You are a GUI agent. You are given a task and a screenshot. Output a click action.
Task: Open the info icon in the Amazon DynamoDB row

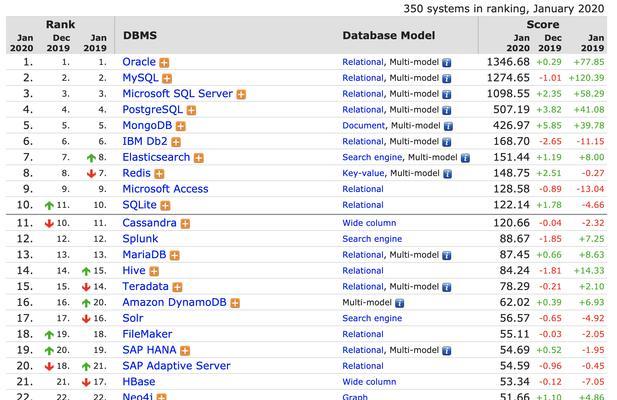coord(399,303)
